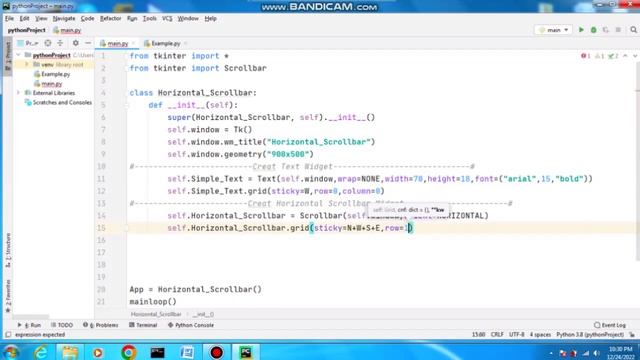Image resolution: width=640 pixels, height=360 pixels.
Task: Click the 4 spaces indent setting
Action: [x=540, y=335]
